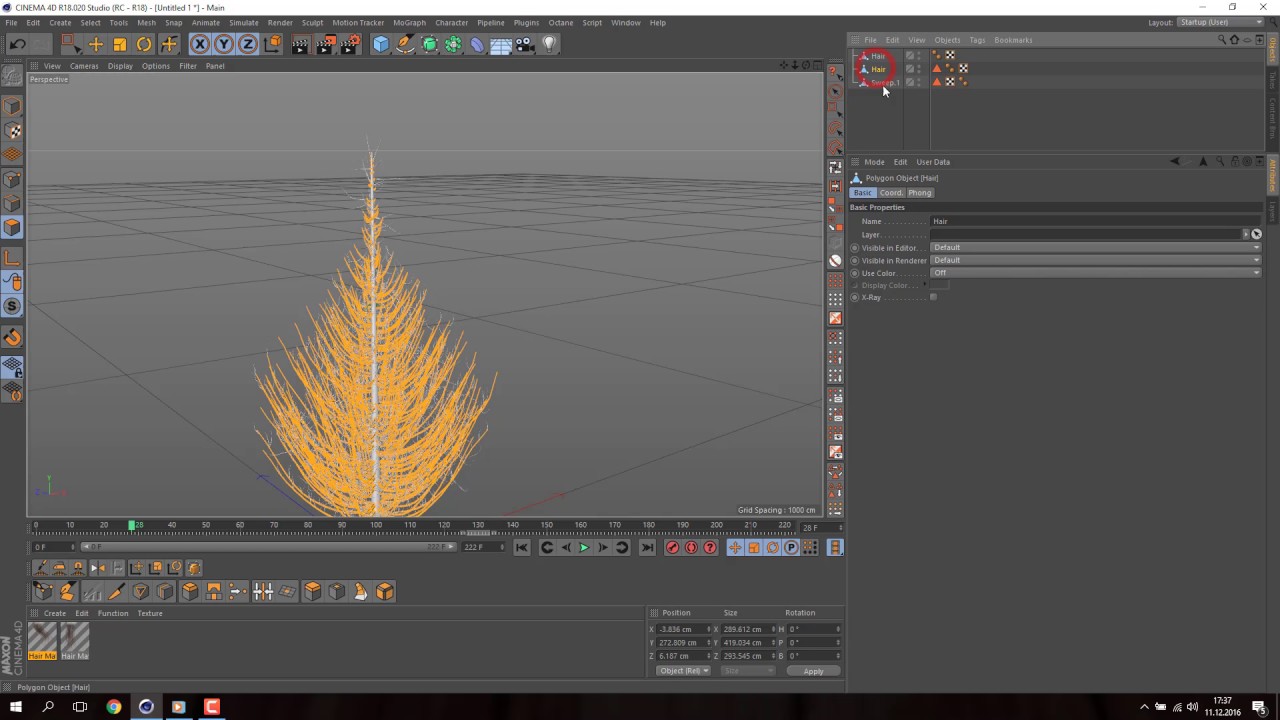Open the green generators Subdivision icon
This screenshot has width=1280, height=720.
[430, 44]
